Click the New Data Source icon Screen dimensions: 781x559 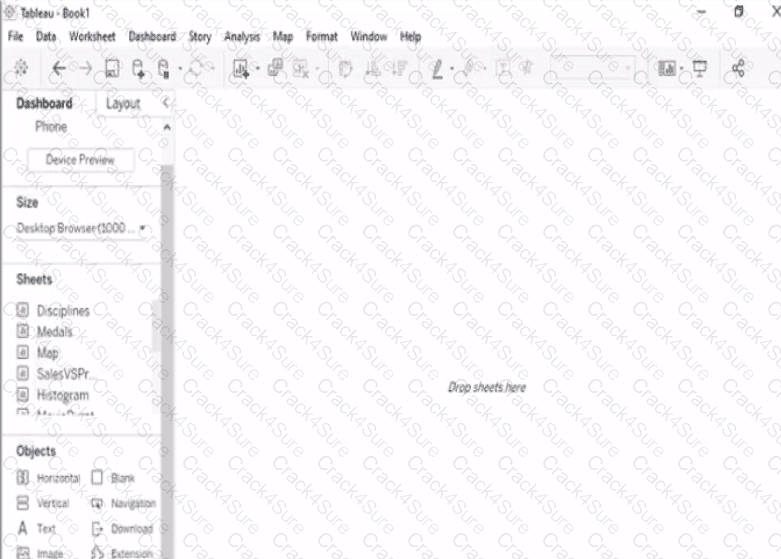tap(138, 68)
